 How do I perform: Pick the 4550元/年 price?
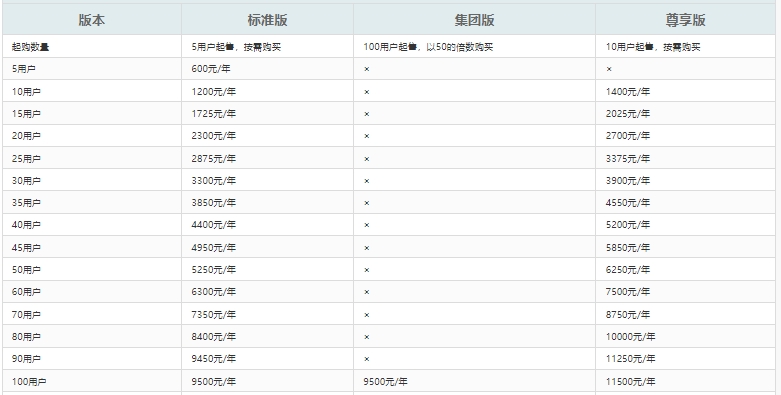pos(628,203)
